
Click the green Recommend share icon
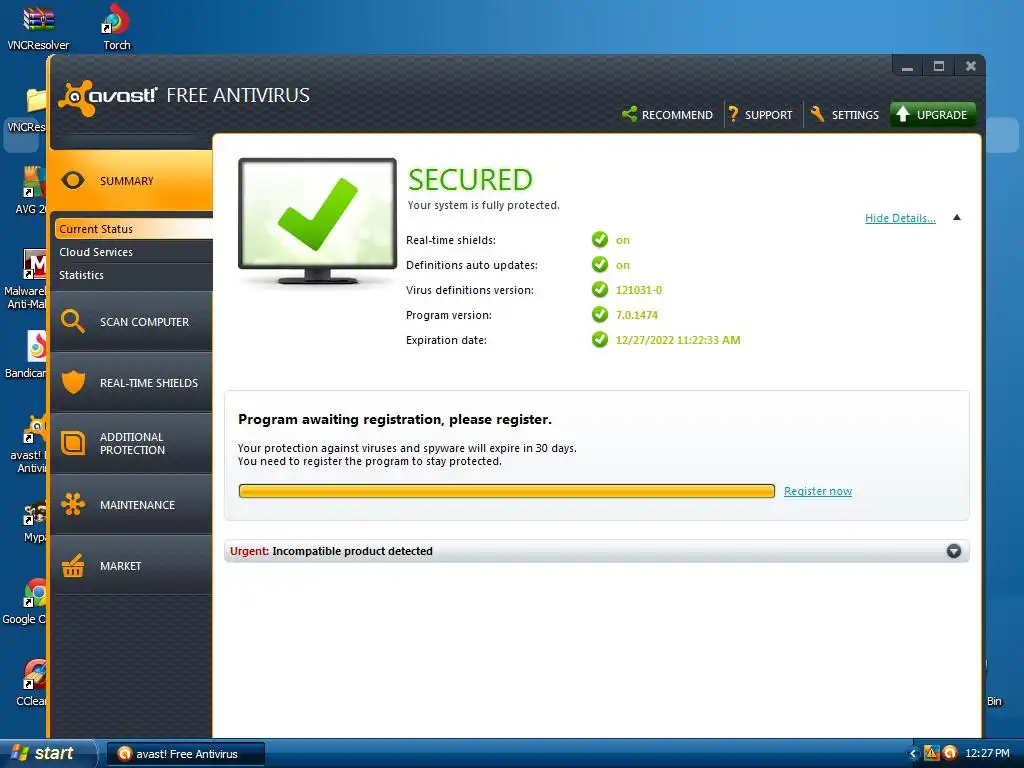click(630, 114)
